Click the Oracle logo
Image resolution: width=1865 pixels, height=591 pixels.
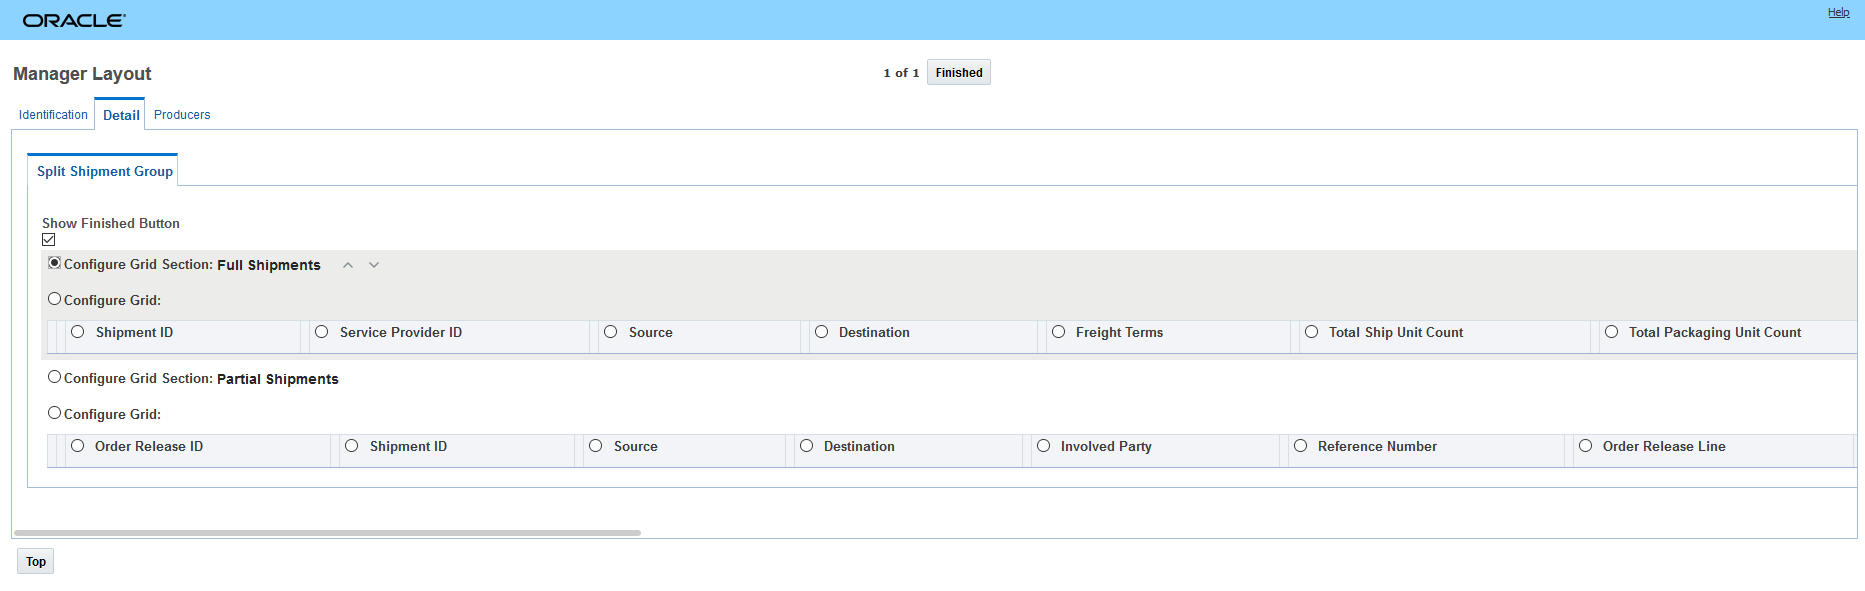[x=74, y=20]
